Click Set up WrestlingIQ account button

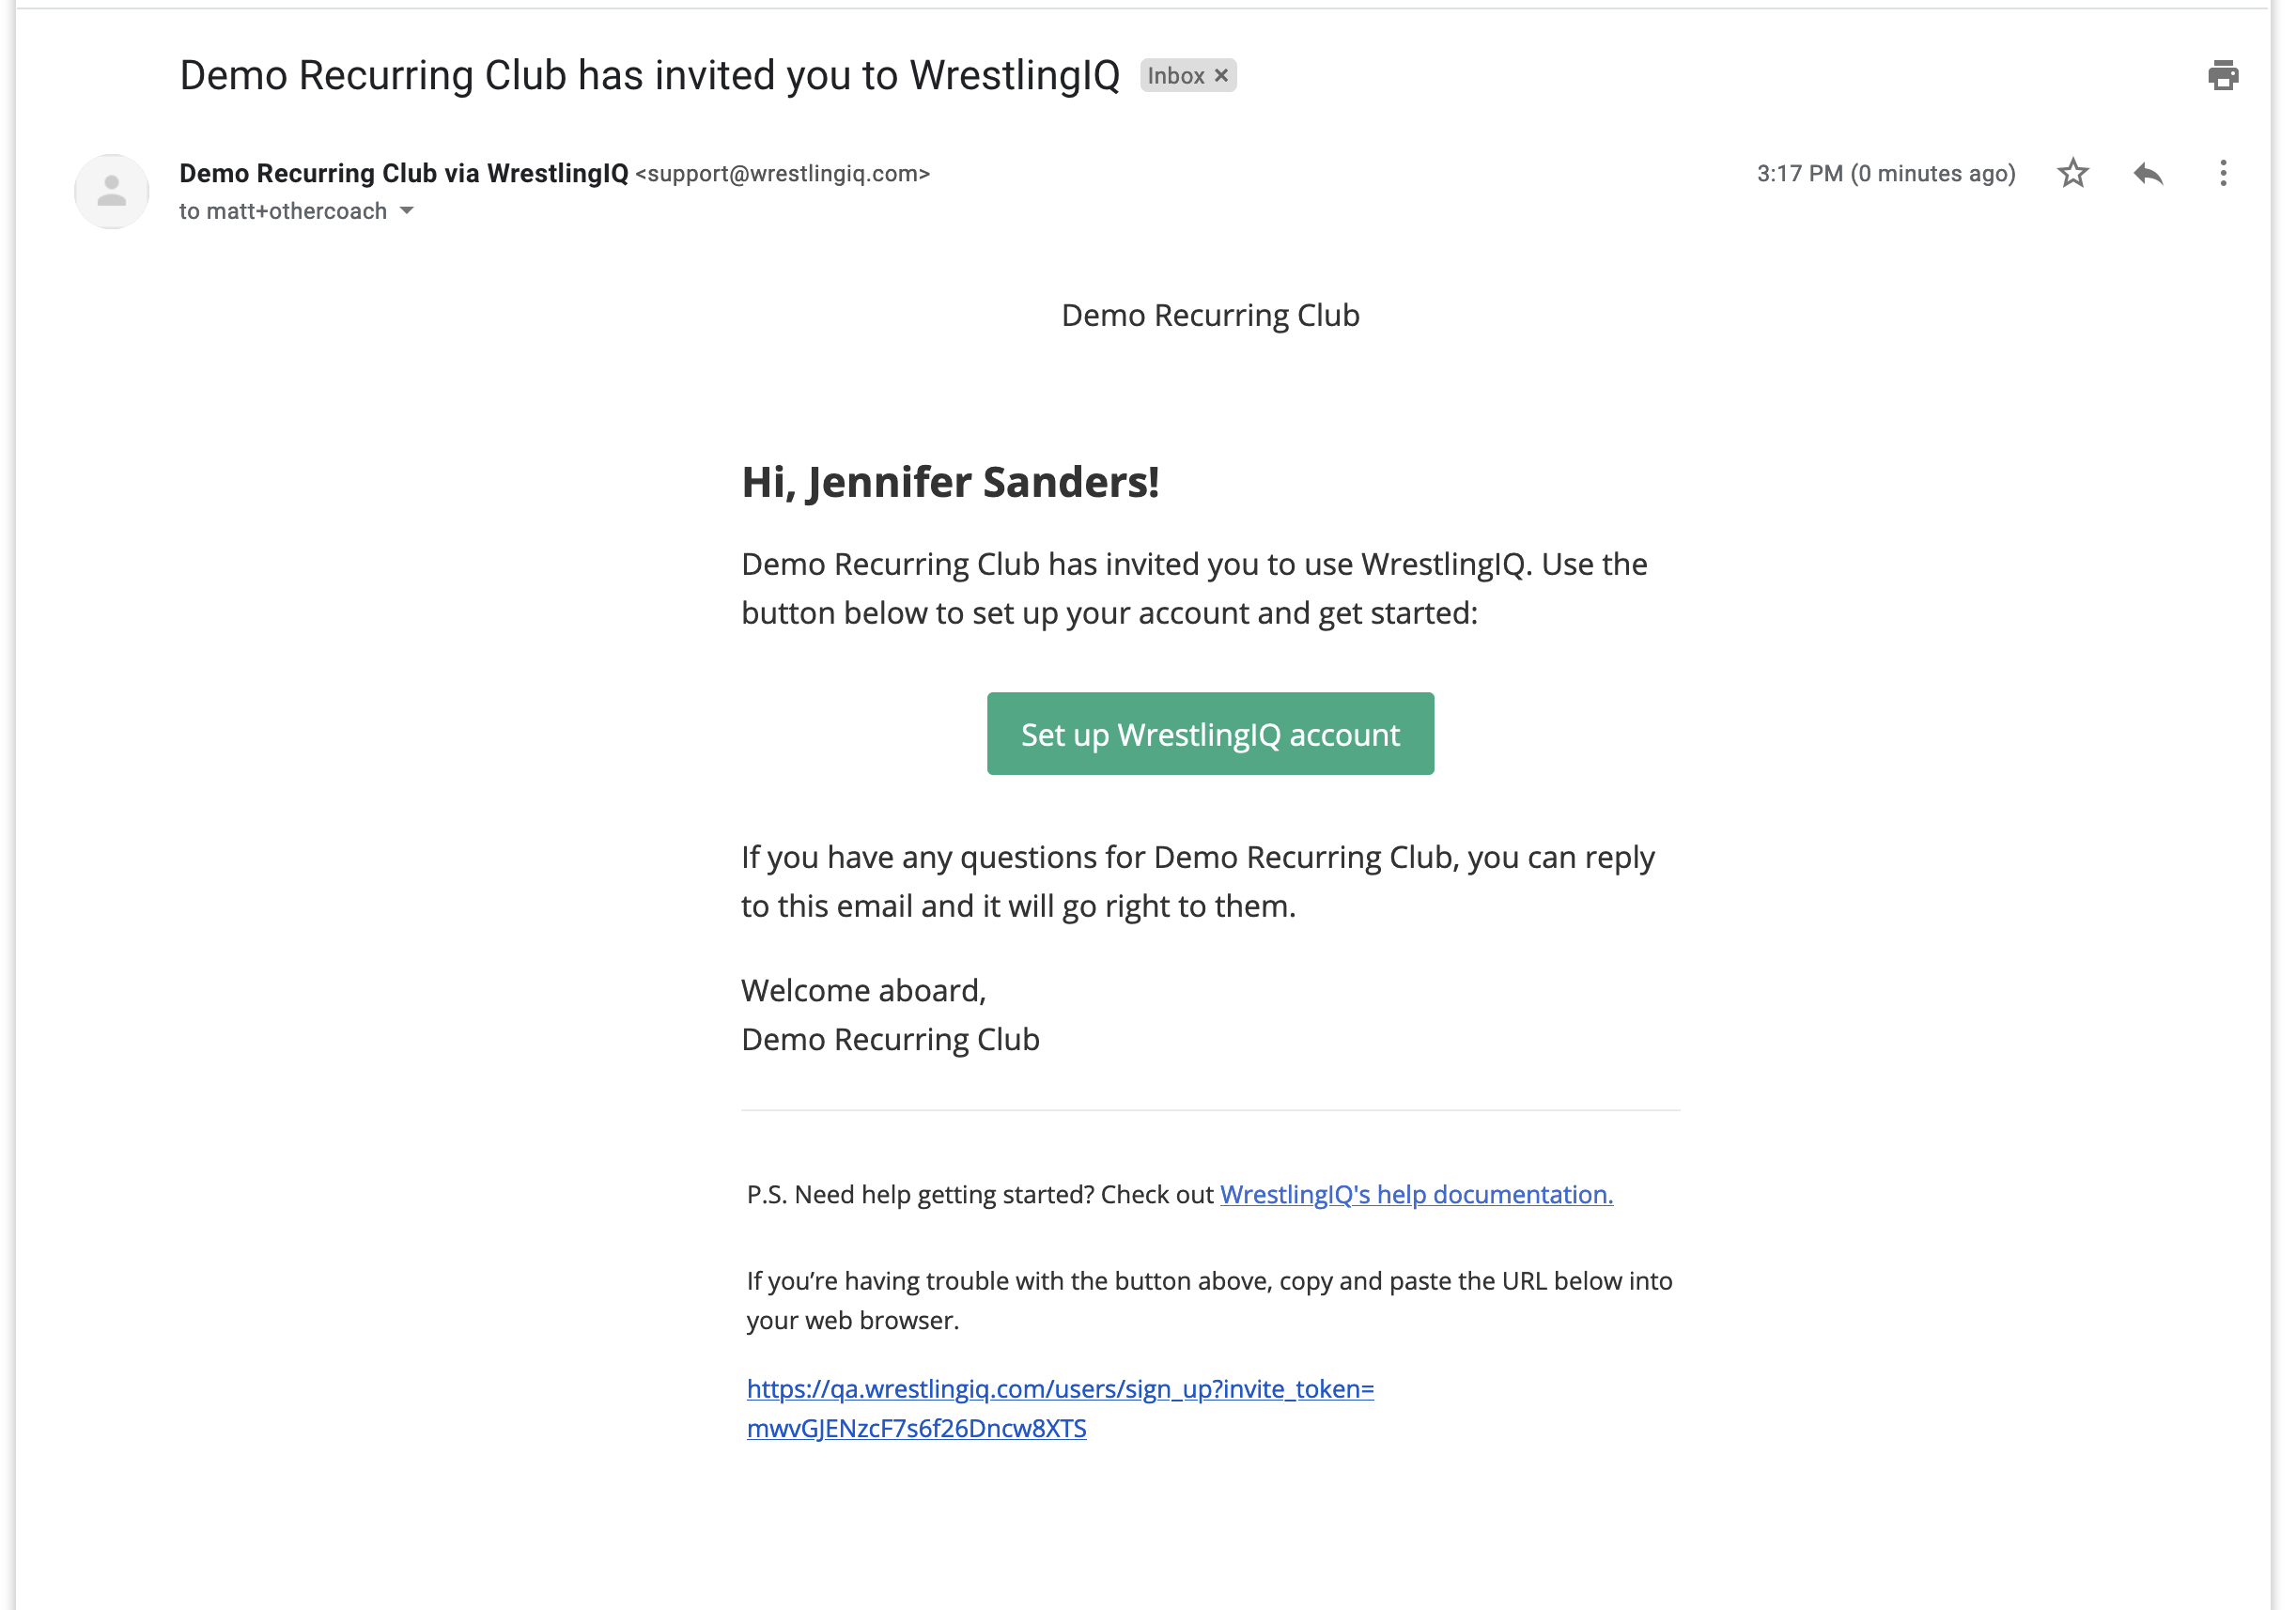(x=1210, y=734)
